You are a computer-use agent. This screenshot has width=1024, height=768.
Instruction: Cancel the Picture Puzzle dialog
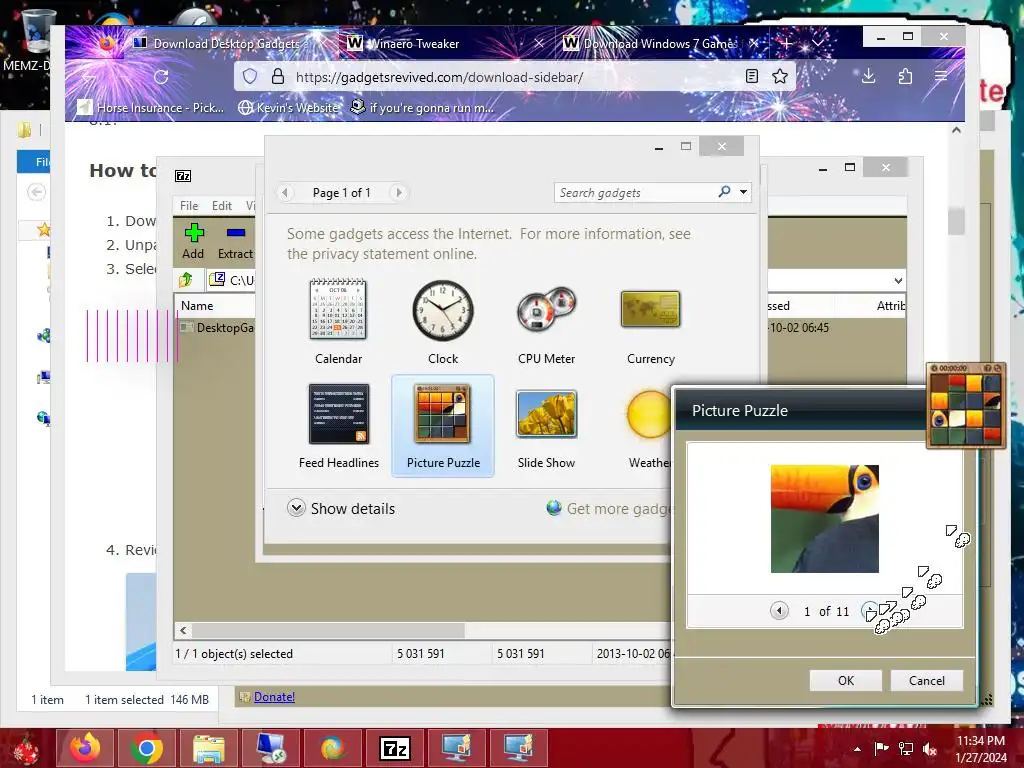click(927, 680)
